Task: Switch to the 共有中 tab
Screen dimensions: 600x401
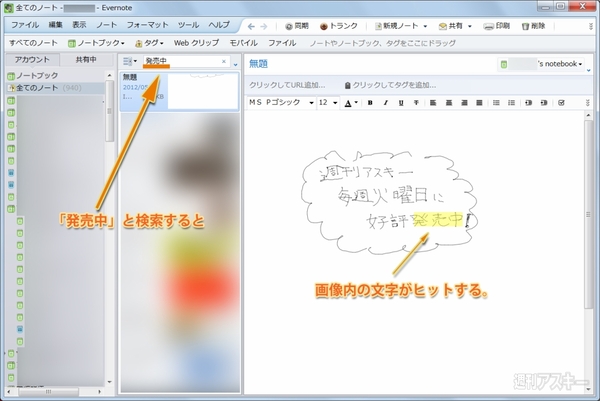Action: coord(86,60)
